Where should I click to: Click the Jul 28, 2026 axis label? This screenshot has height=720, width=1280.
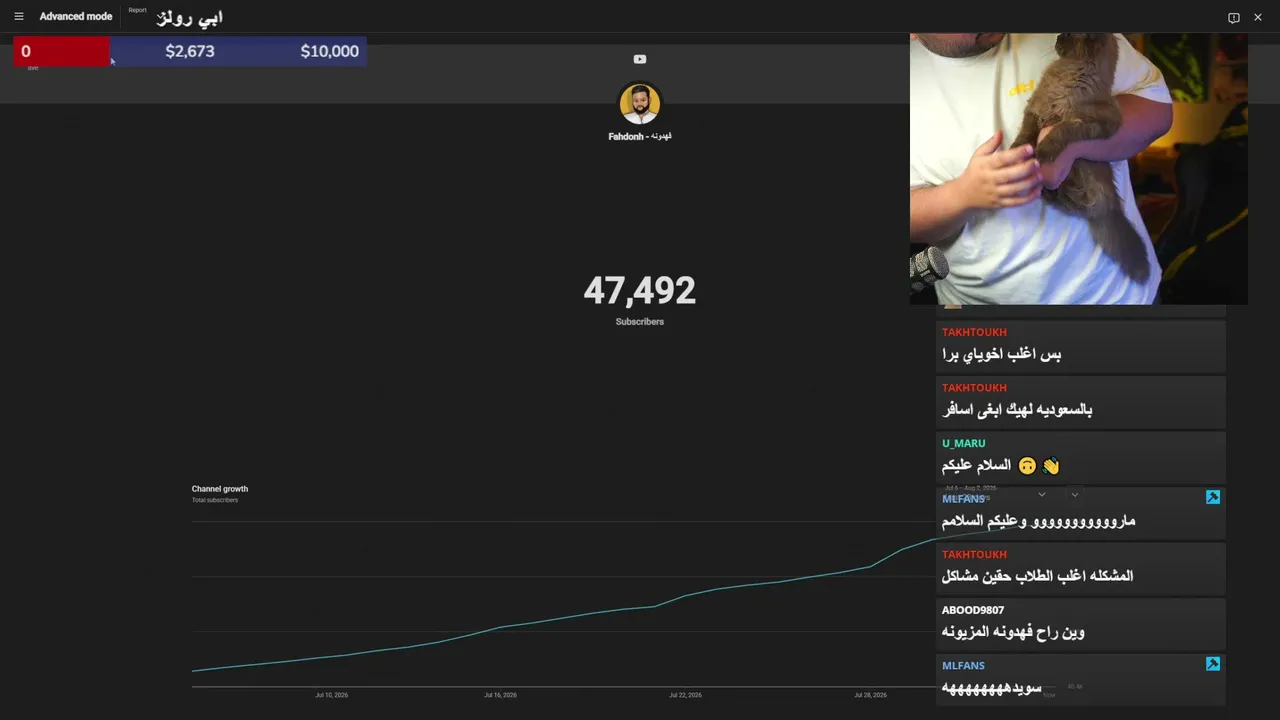(x=870, y=695)
